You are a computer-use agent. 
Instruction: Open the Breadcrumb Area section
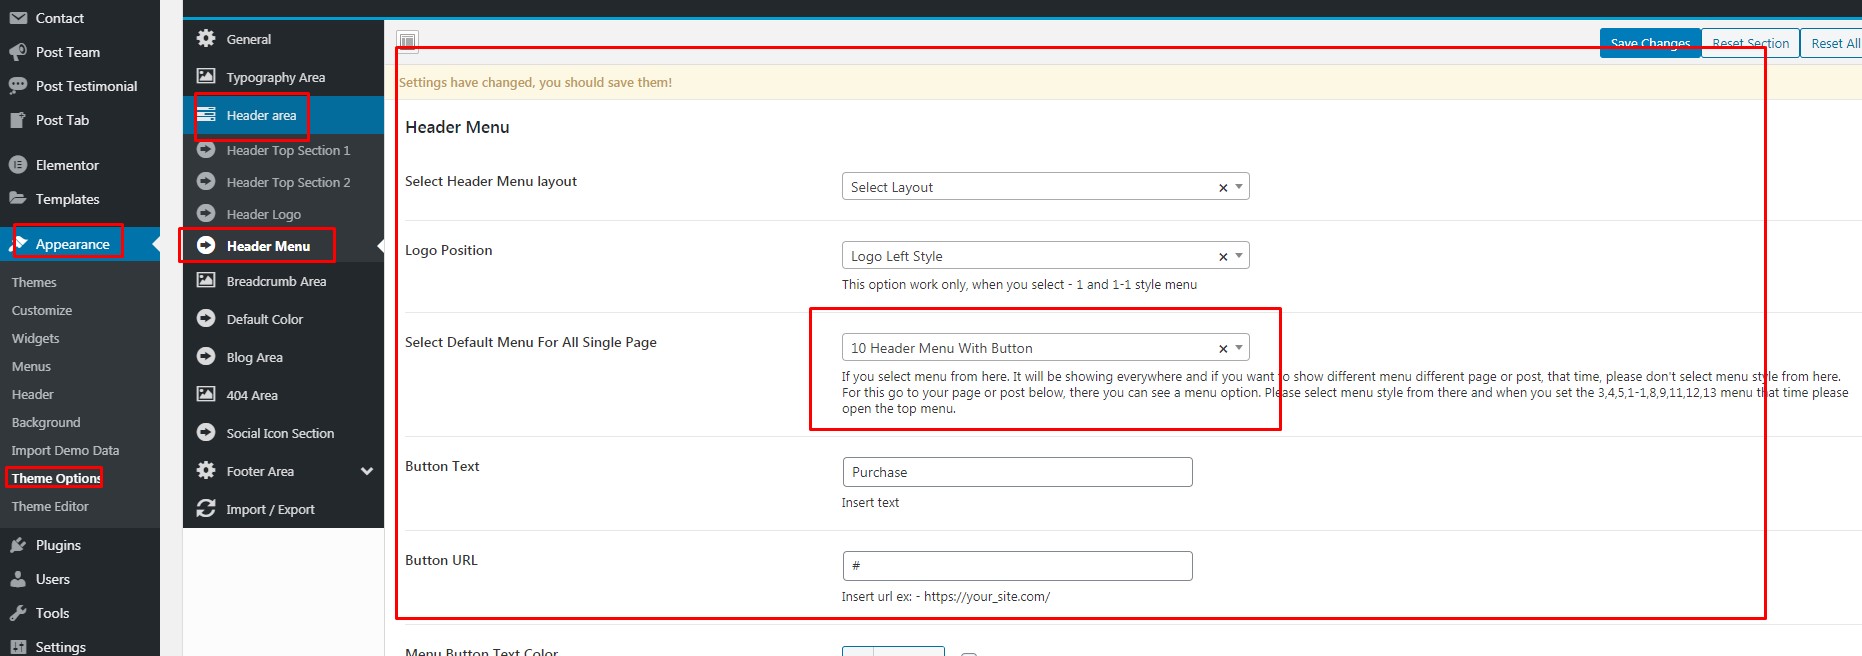(x=283, y=281)
